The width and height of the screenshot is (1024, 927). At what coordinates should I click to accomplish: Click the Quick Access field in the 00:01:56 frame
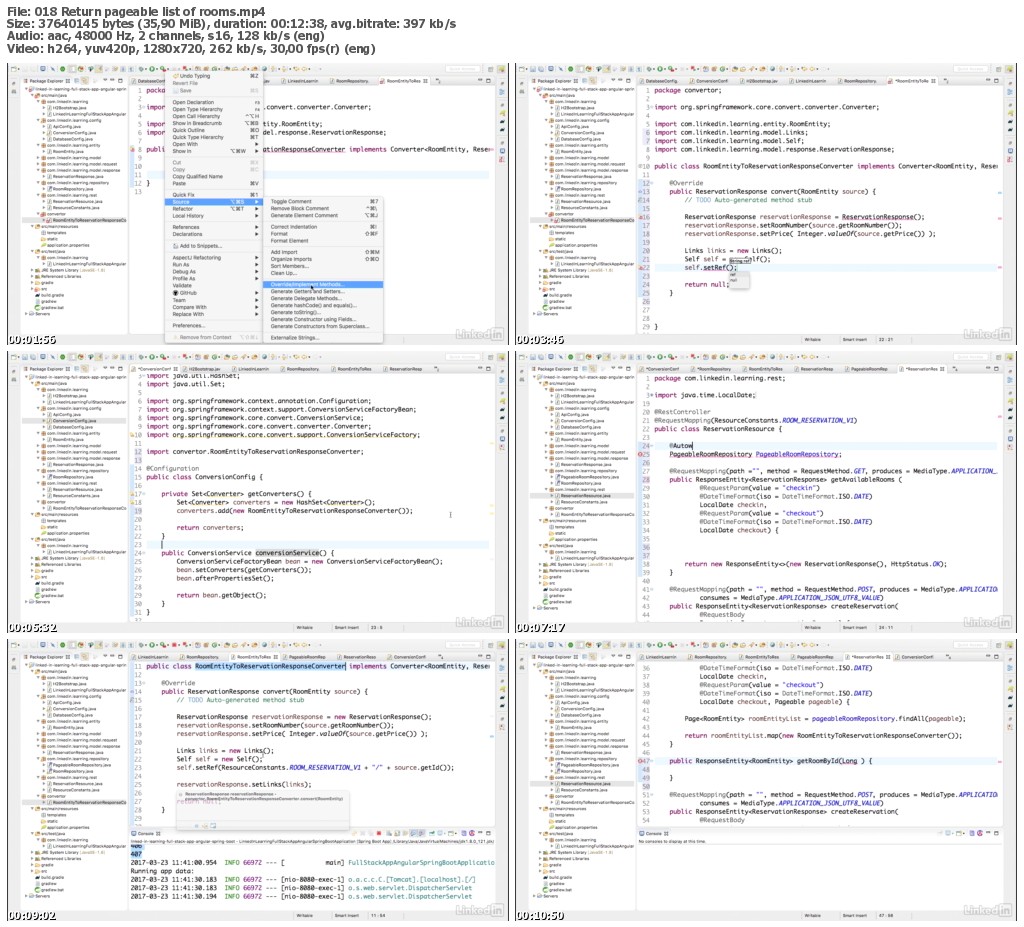coord(462,69)
